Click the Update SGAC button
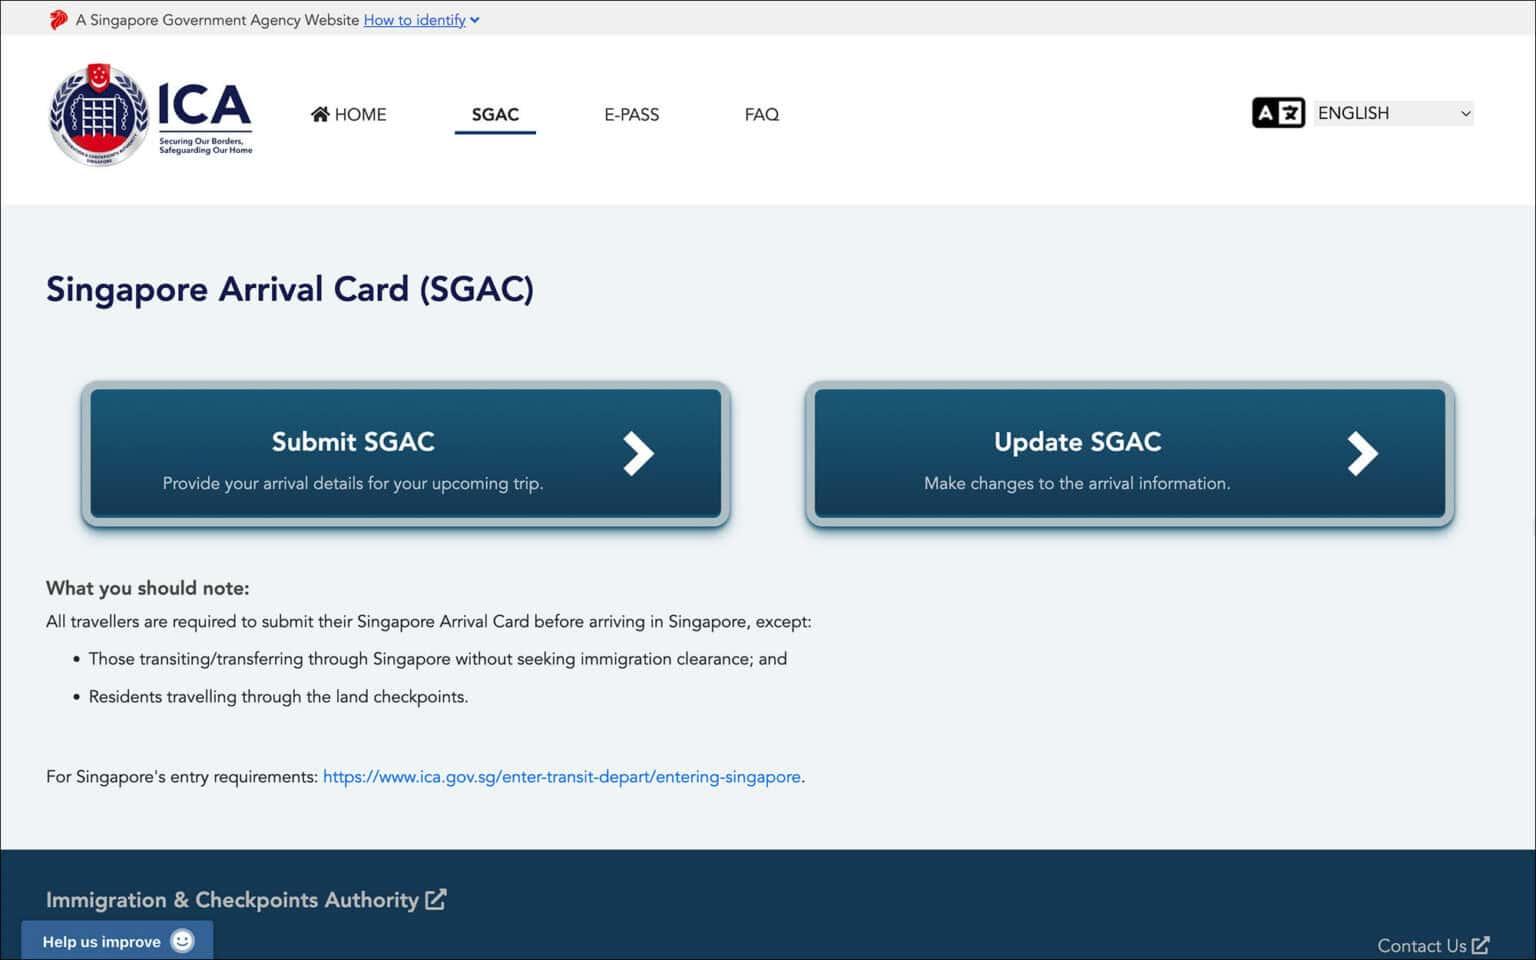 pyautogui.click(x=1128, y=453)
